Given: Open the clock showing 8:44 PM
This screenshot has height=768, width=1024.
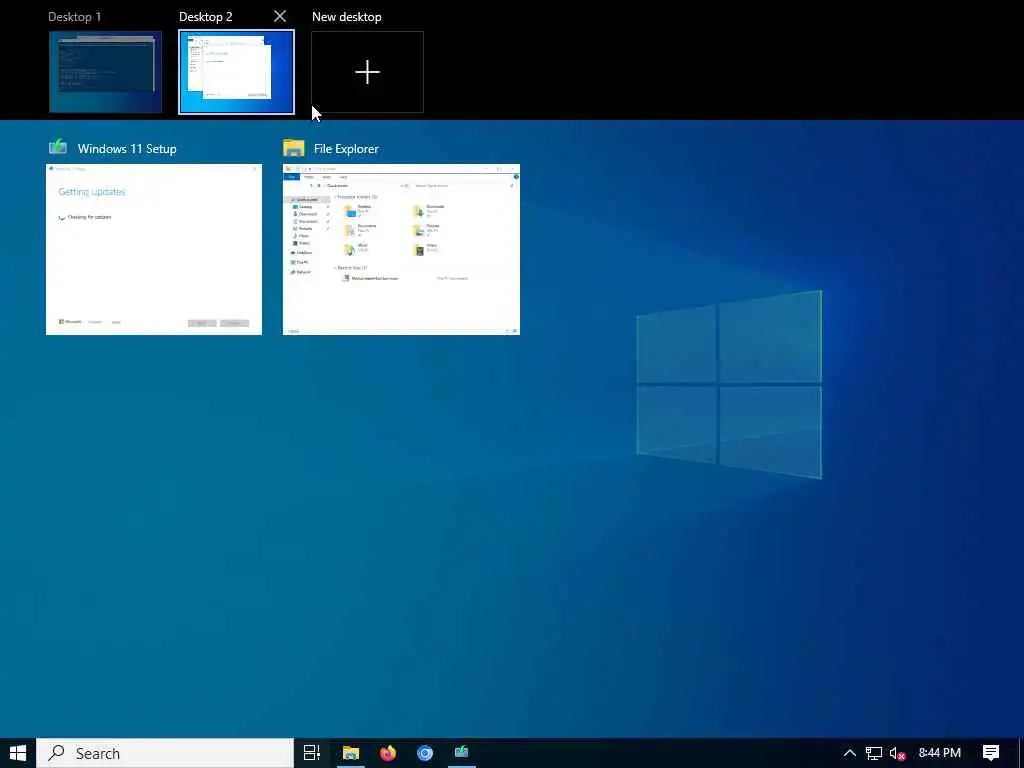Looking at the screenshot, I should coord(940,753).
